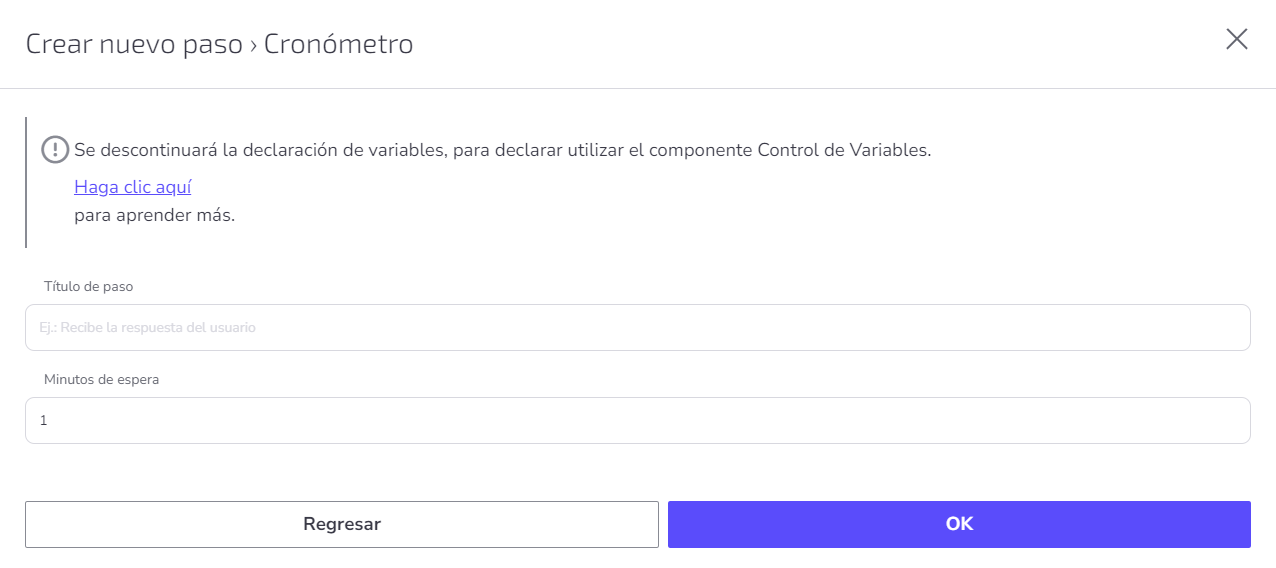Click the 'Título de paso' label
Screen dimensions: 1276x568
pos(88,286)
